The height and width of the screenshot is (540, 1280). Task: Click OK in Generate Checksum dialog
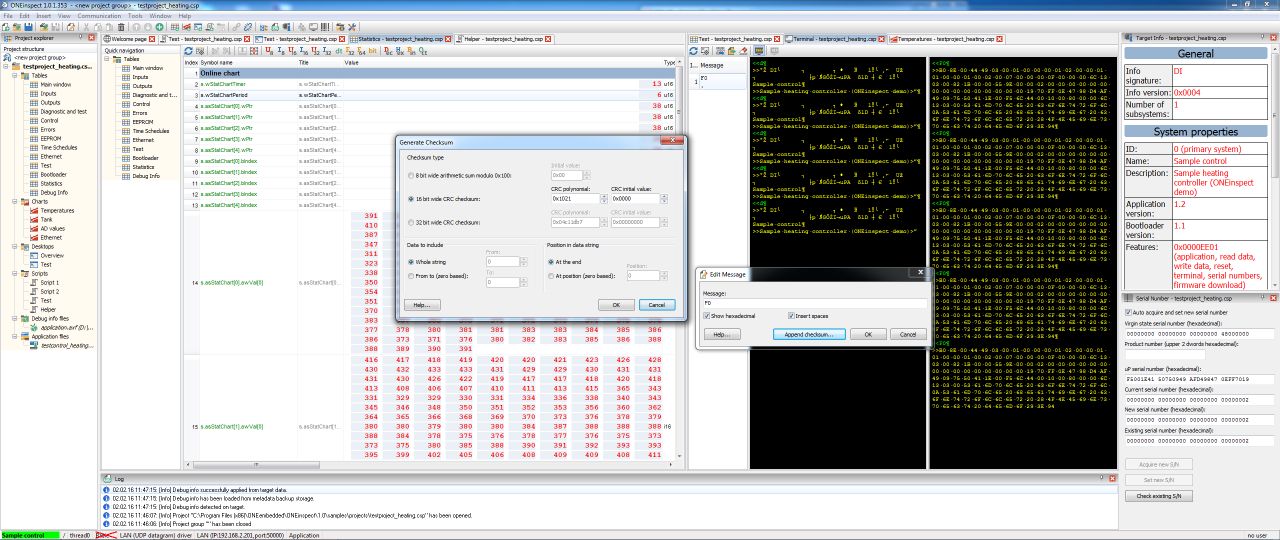point(616,304)
